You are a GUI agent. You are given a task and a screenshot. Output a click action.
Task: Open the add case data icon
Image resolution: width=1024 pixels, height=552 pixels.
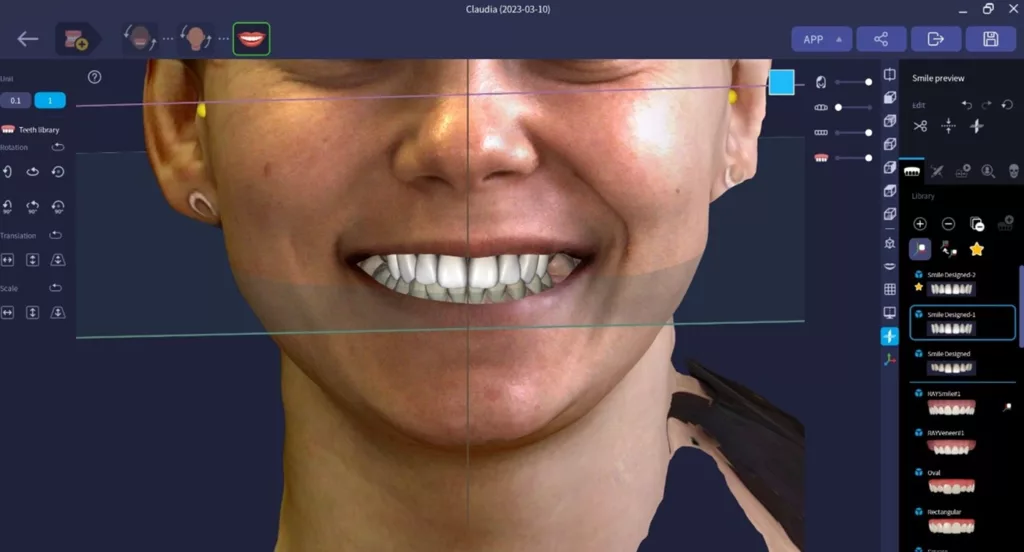(76, 39)
